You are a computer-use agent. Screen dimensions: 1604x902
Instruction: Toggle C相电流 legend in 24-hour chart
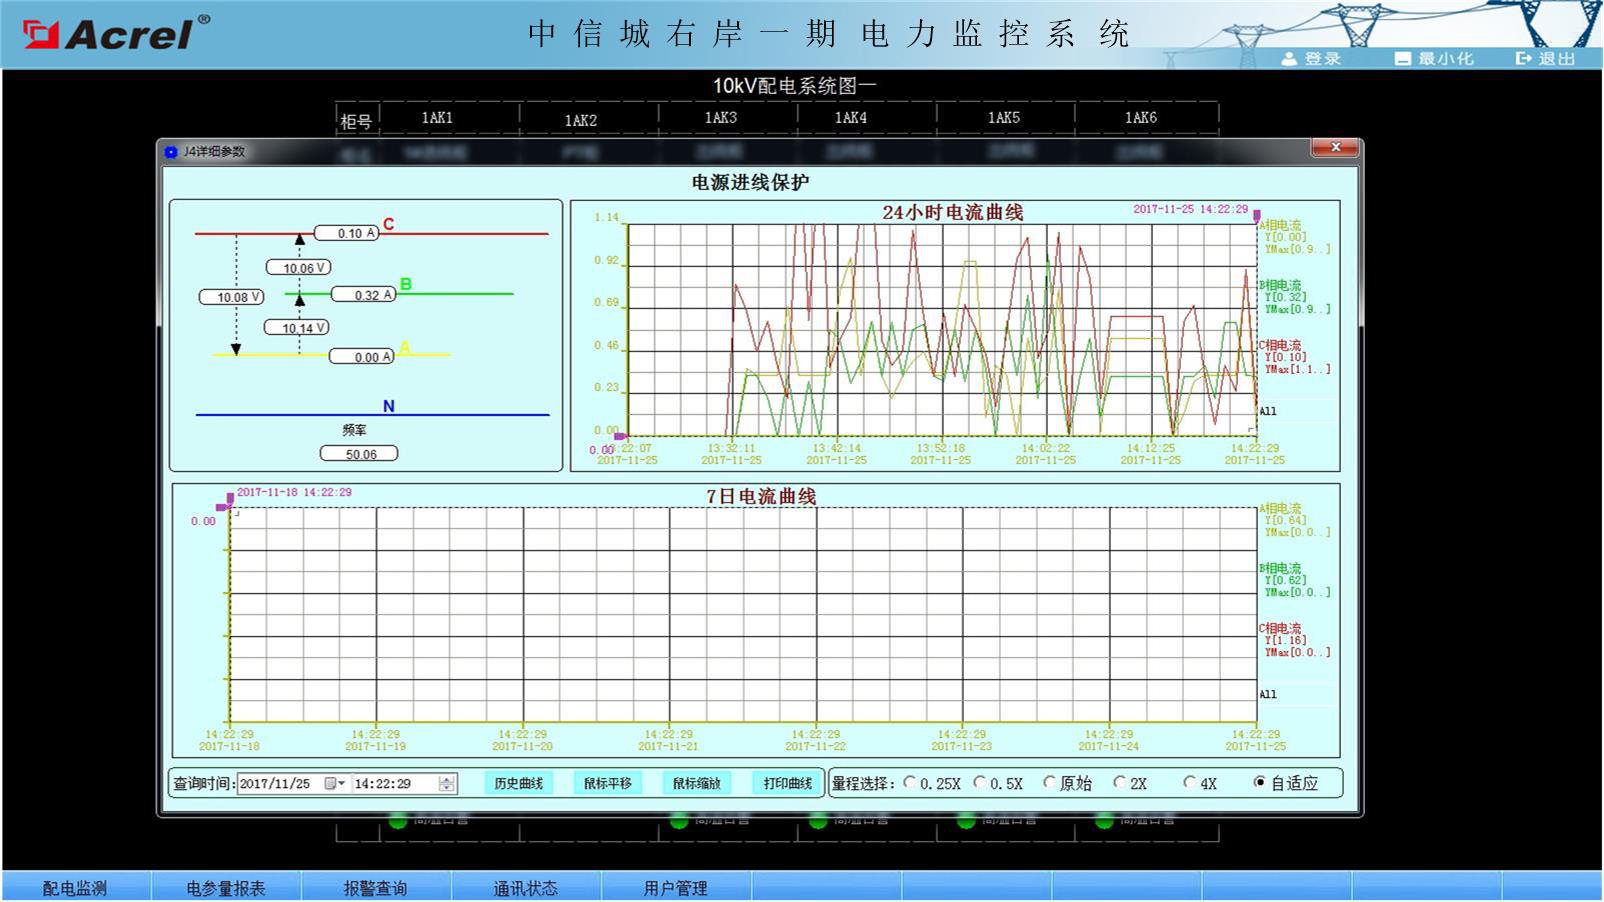[x=1280, y=346]
